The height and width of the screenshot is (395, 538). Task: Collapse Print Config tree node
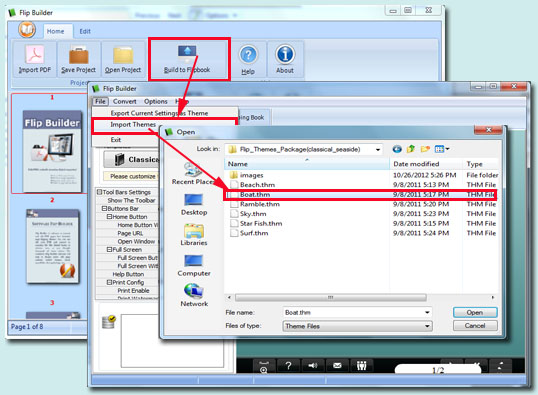(109, 282)
